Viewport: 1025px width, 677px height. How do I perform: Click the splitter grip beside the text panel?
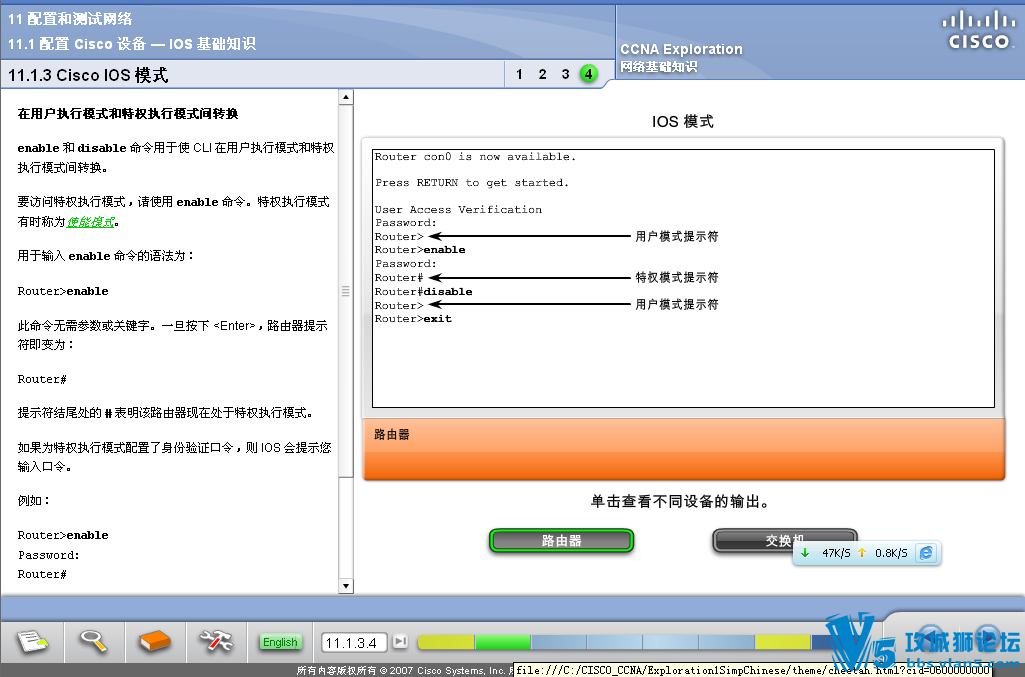(346, 291)
